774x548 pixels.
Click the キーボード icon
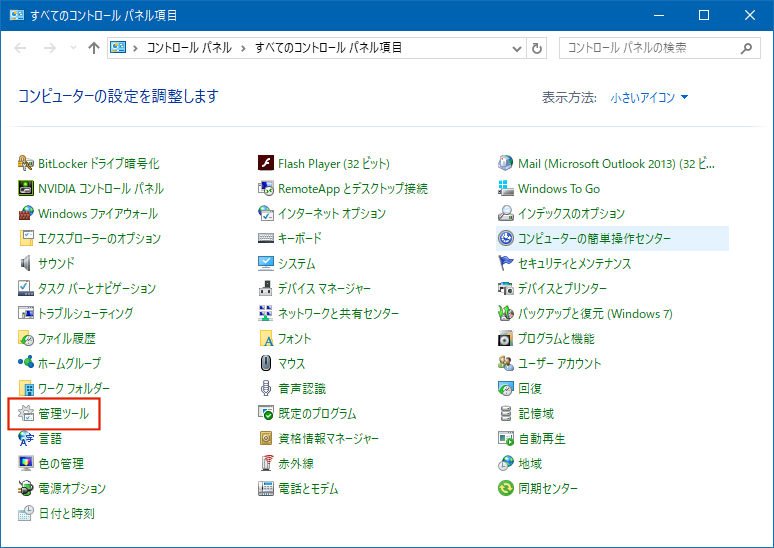coord(266,238)
